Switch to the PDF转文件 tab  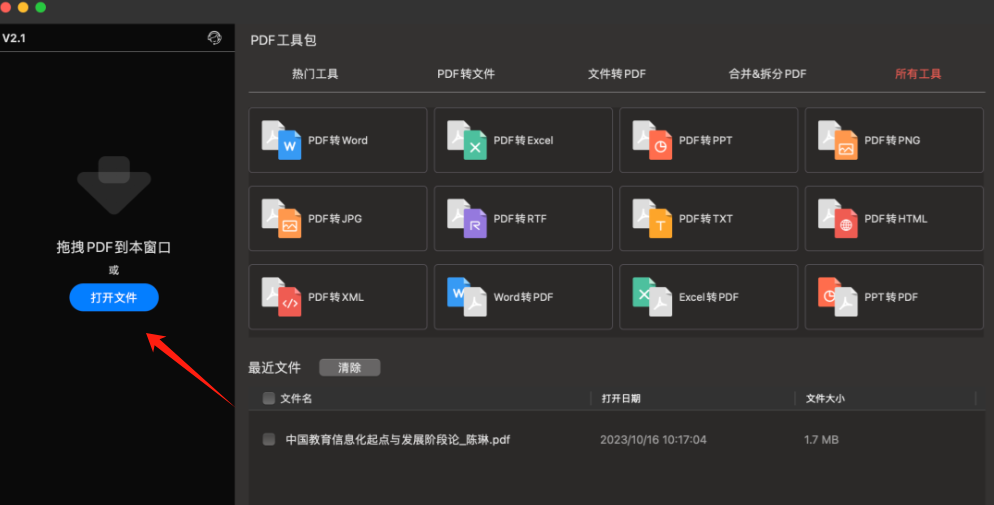tap(466, 74)
